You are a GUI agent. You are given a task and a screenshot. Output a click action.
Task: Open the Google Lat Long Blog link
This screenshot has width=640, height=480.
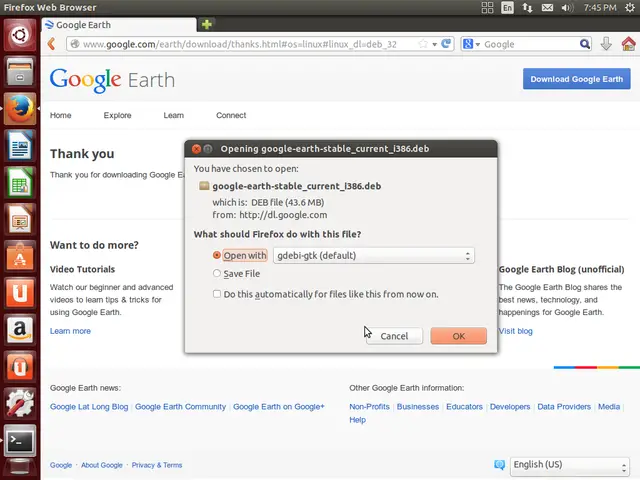click(89, 407)
